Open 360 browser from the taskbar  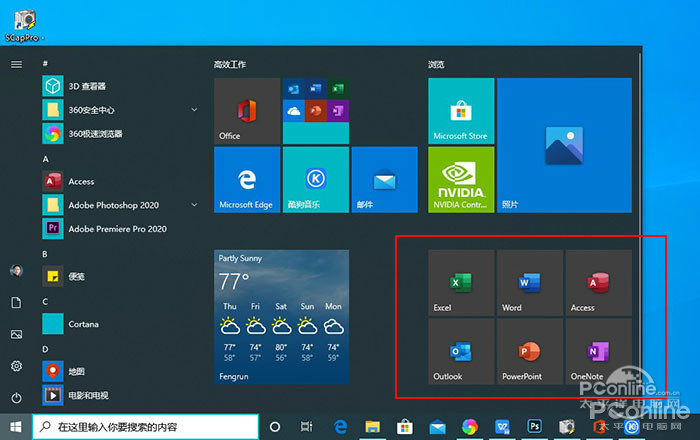point(469,427)
